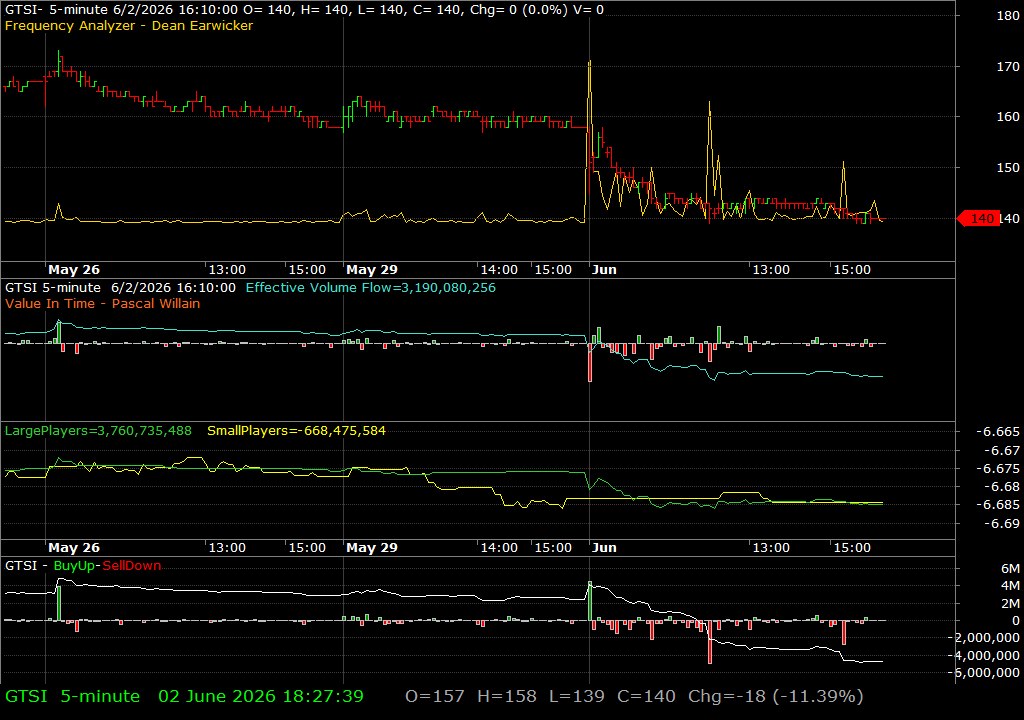
Task: Select 'May 29' on the players panel time axis
Action: (372, 548)
